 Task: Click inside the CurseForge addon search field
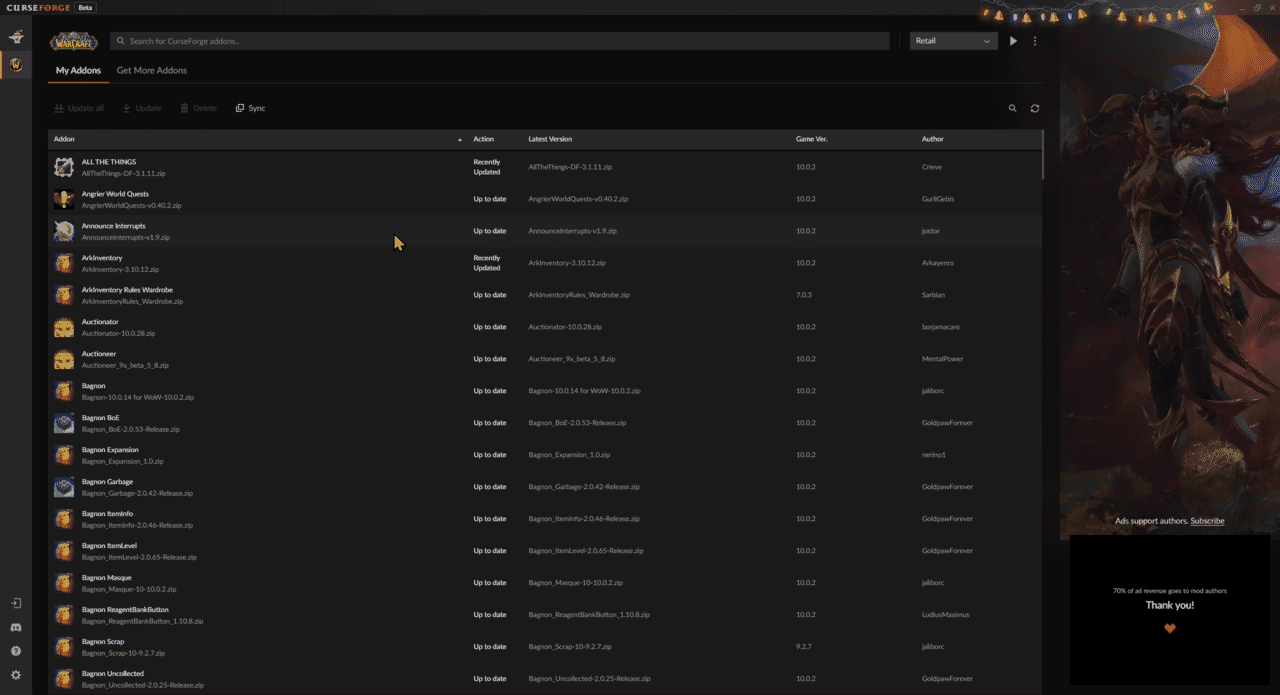point(400,41)
